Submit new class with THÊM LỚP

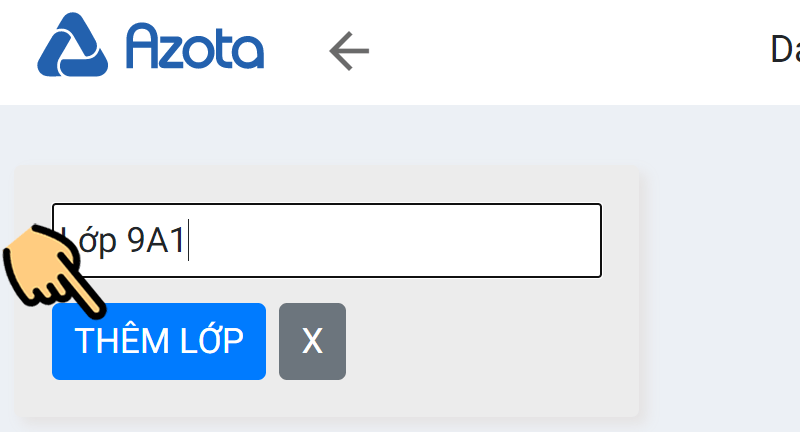pos(159,342)
